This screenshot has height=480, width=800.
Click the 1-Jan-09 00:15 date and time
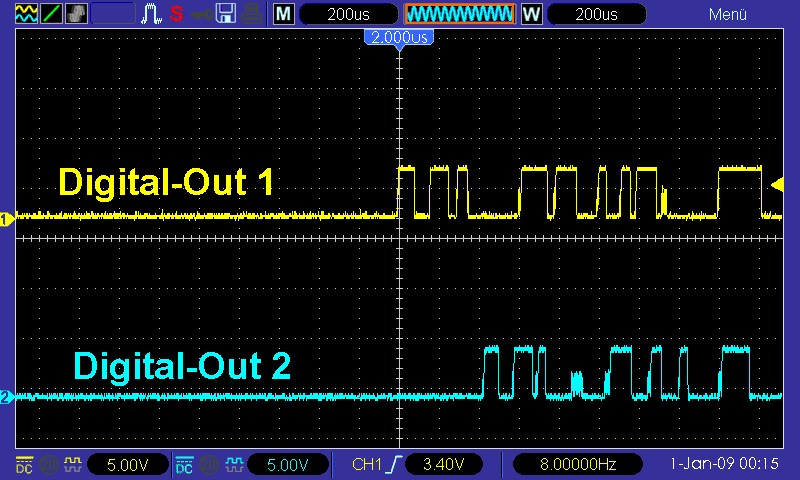coord(723,464)
